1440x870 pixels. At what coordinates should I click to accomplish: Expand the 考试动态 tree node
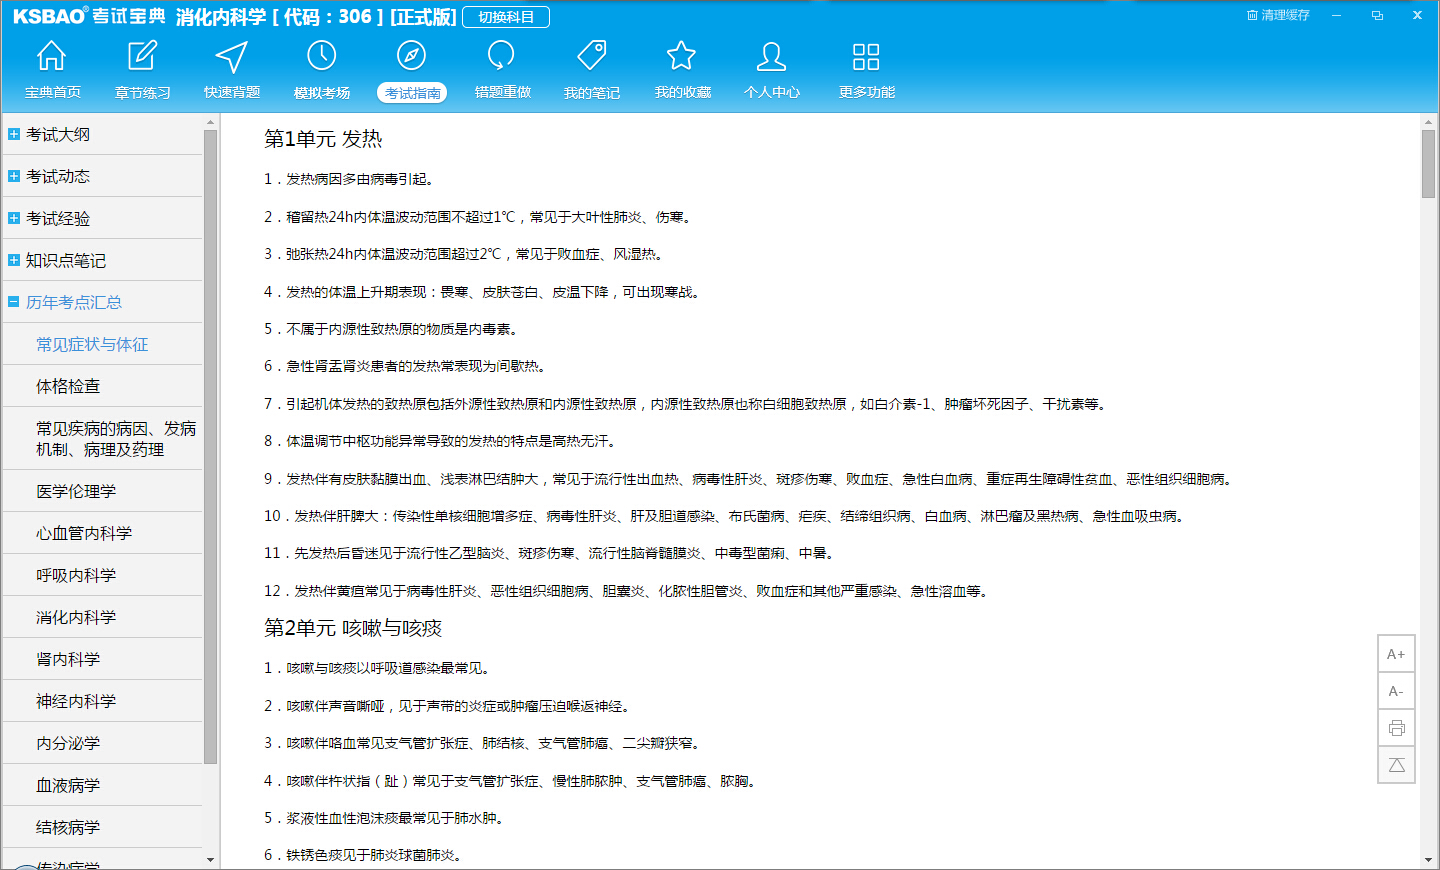pos(14,176)
